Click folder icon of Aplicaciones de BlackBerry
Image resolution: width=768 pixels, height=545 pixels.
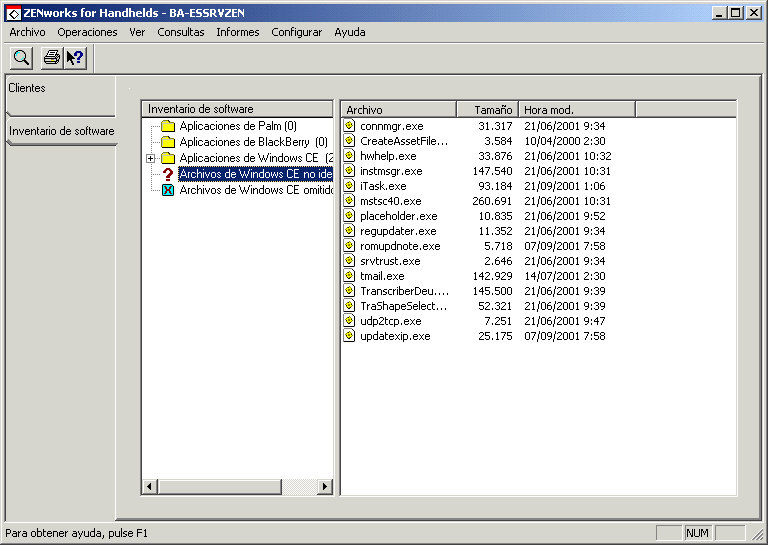click(x=168, y=142)
